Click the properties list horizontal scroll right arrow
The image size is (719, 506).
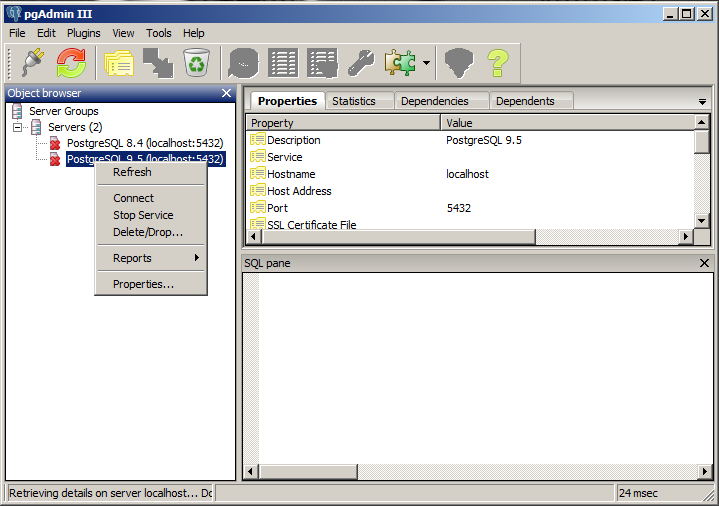(x=686, y=237)
